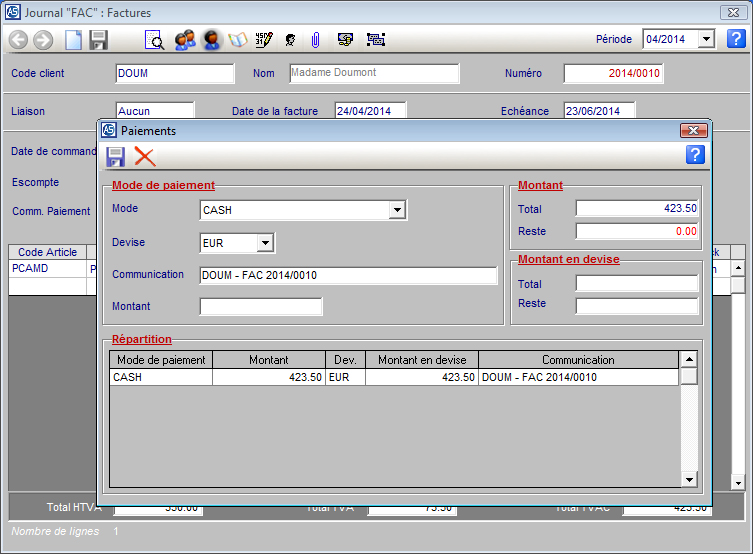Click the Répartition list scroll down arrow

pos(688,481)
